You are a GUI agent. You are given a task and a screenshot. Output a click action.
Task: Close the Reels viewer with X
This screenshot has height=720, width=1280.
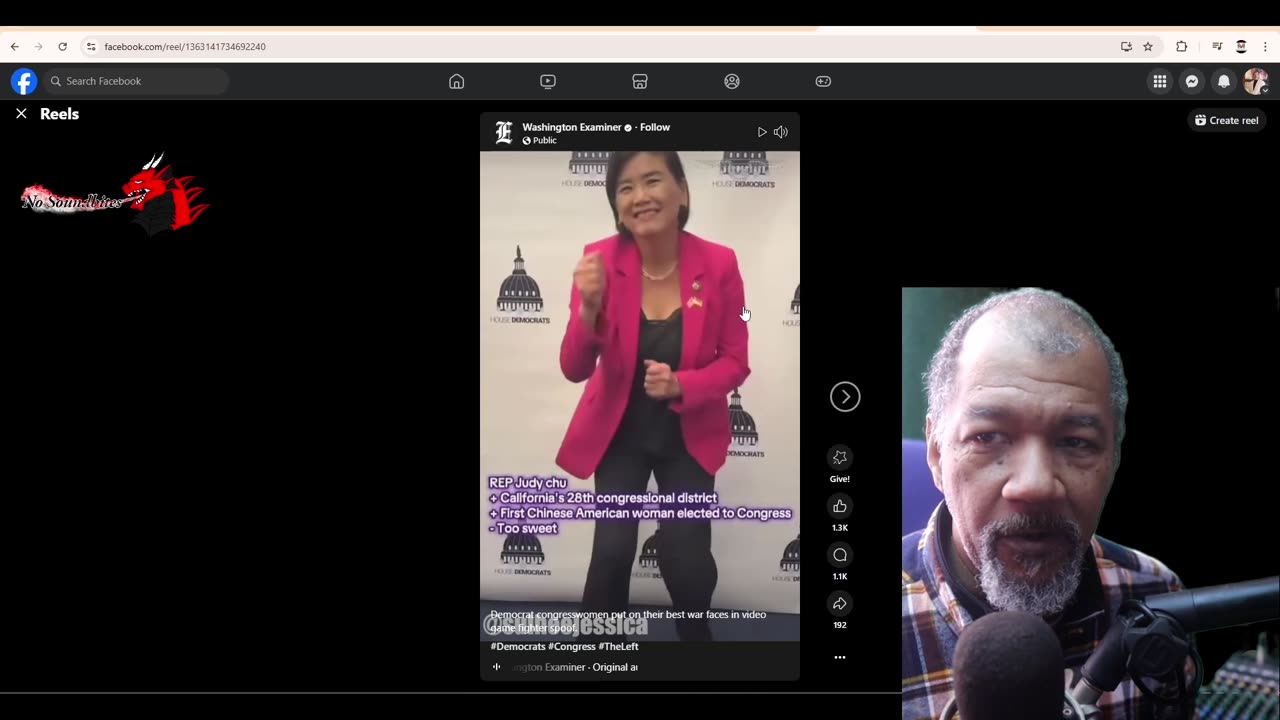point(21,114)
